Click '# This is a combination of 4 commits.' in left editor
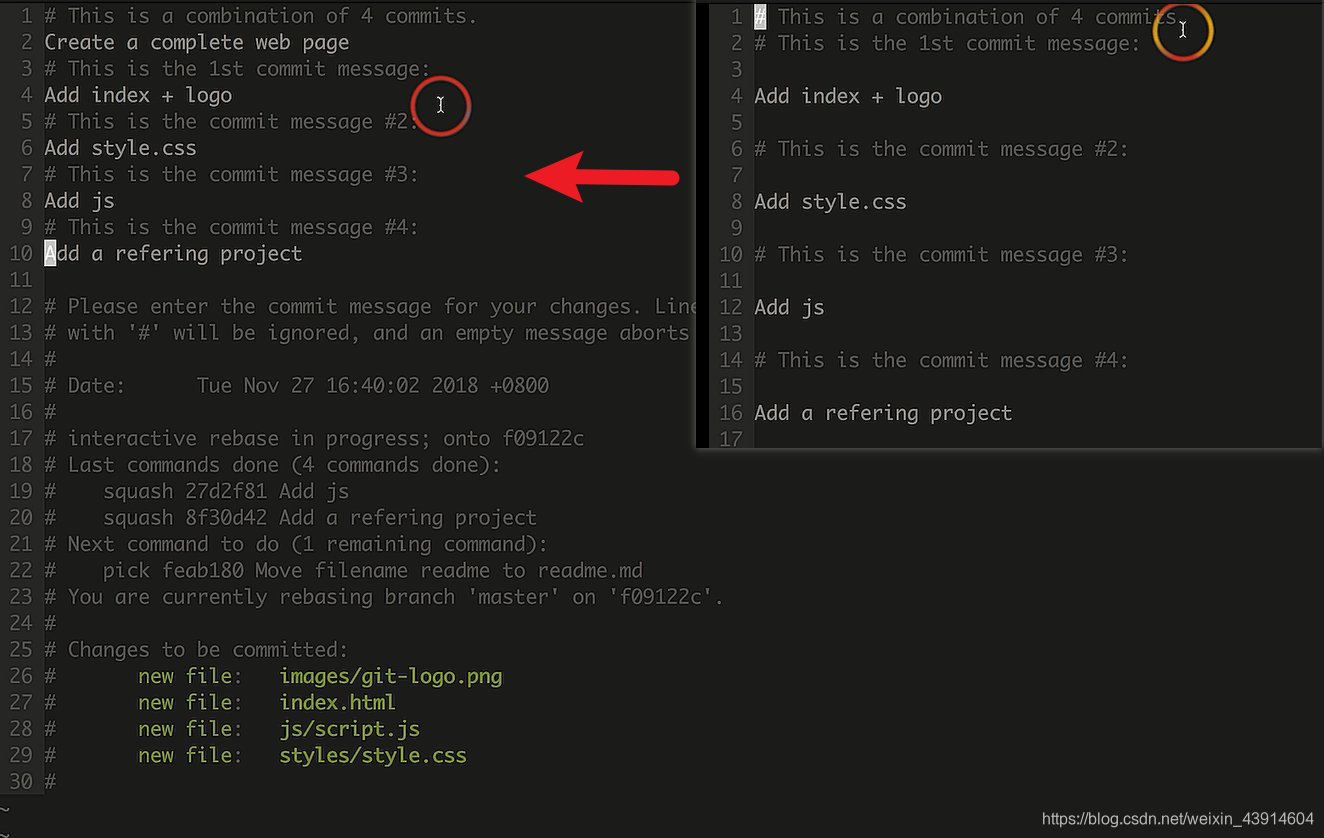Viewport: 1324px width, 838px height. pyautogui.click(x=261, y=16)
